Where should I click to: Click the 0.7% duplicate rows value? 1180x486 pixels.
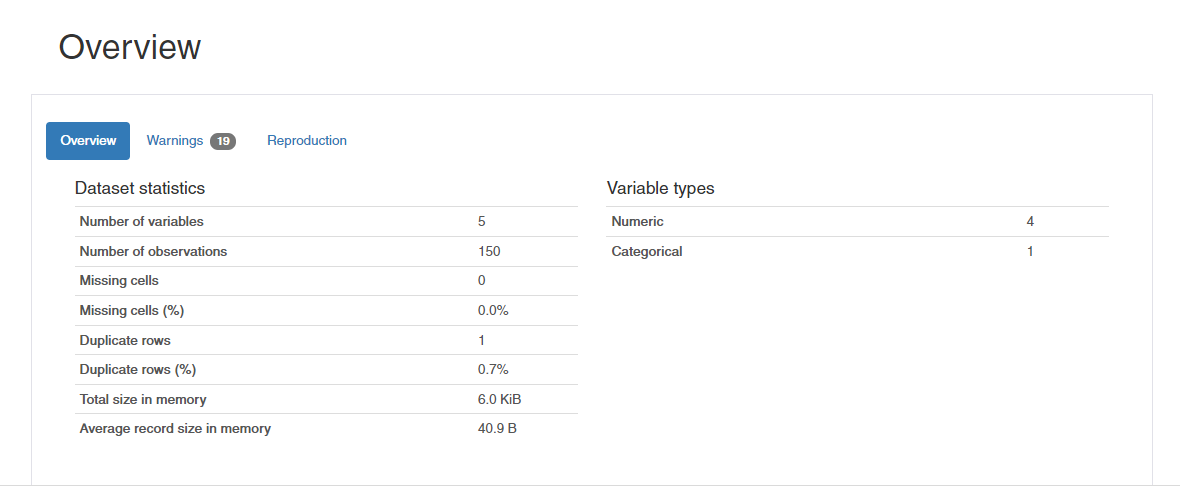click(x=493, y=369)
